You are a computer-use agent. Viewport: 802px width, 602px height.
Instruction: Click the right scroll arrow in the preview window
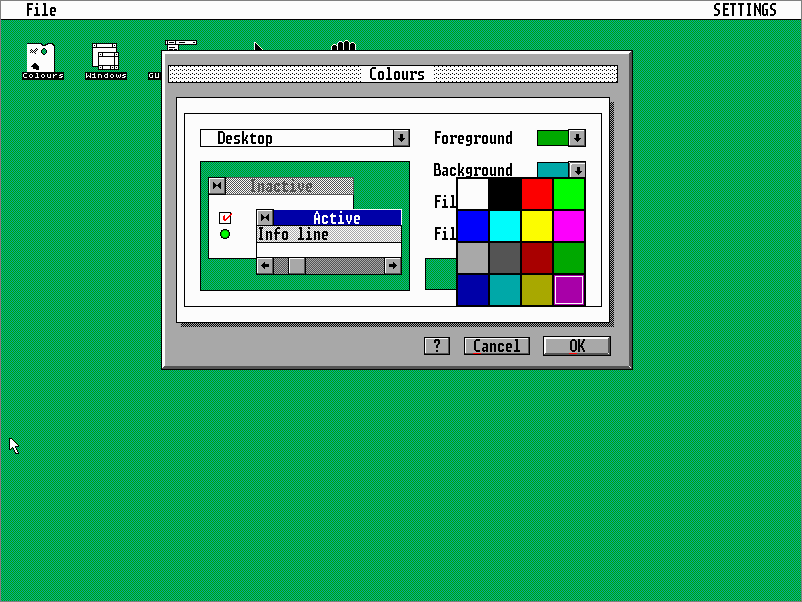click(393, 265)
